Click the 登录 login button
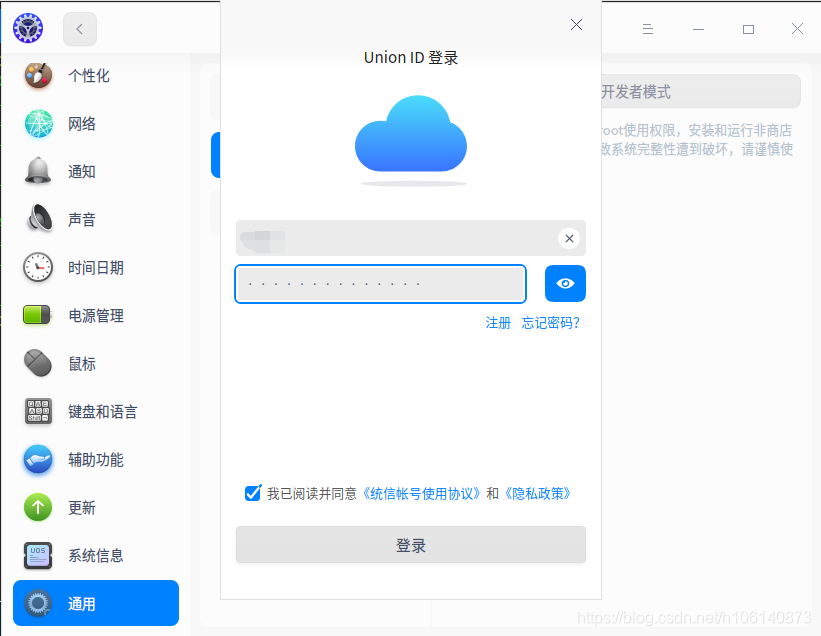 point(411,545)
